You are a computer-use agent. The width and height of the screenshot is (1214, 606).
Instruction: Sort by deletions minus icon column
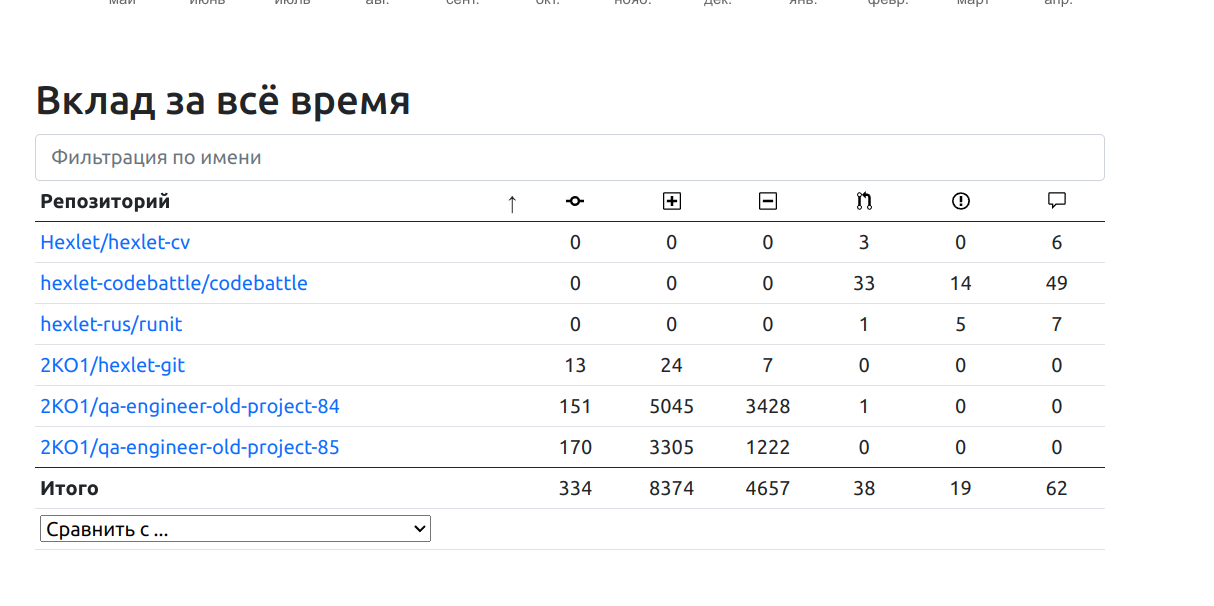coord(768,201)
